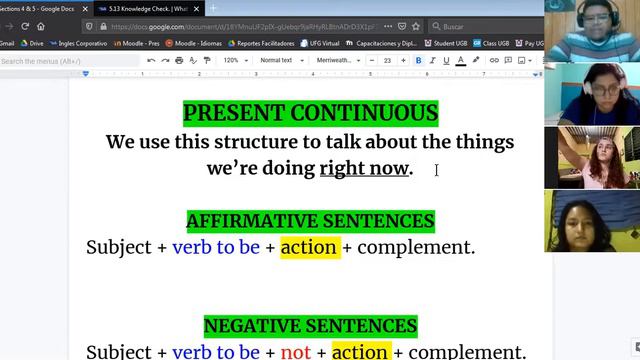Add a comment with comment icon
This screenshot has width=640, height=360.
pyautogui.click(x=508, y=60)
